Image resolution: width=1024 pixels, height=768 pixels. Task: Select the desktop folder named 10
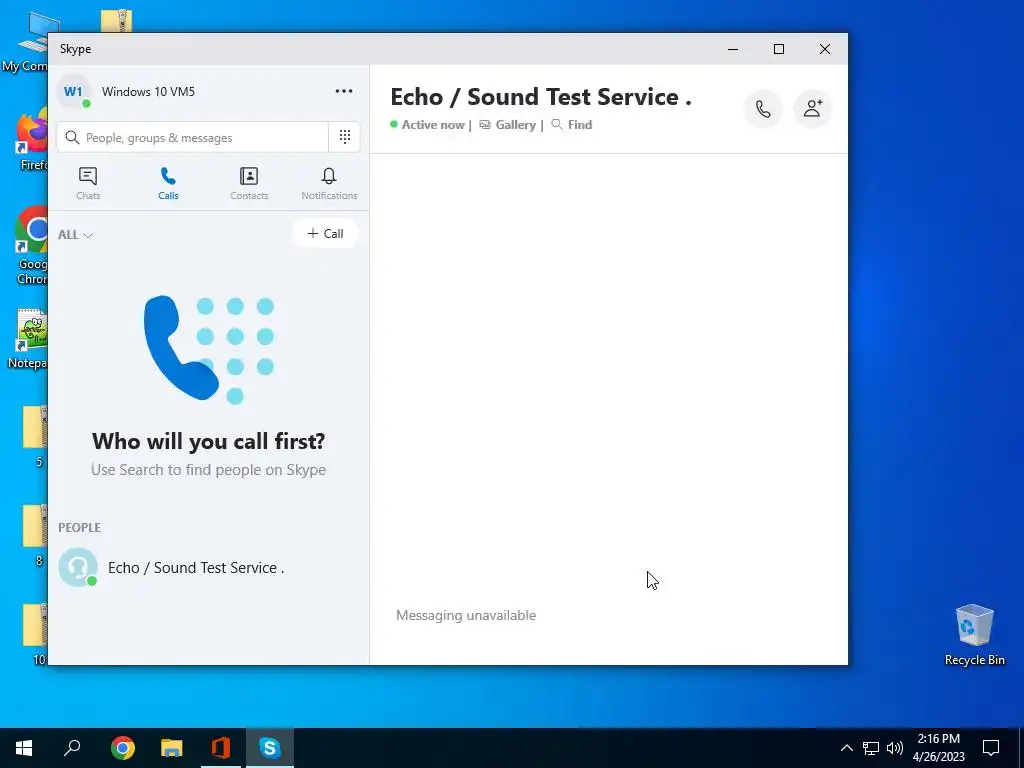(36, 635)
